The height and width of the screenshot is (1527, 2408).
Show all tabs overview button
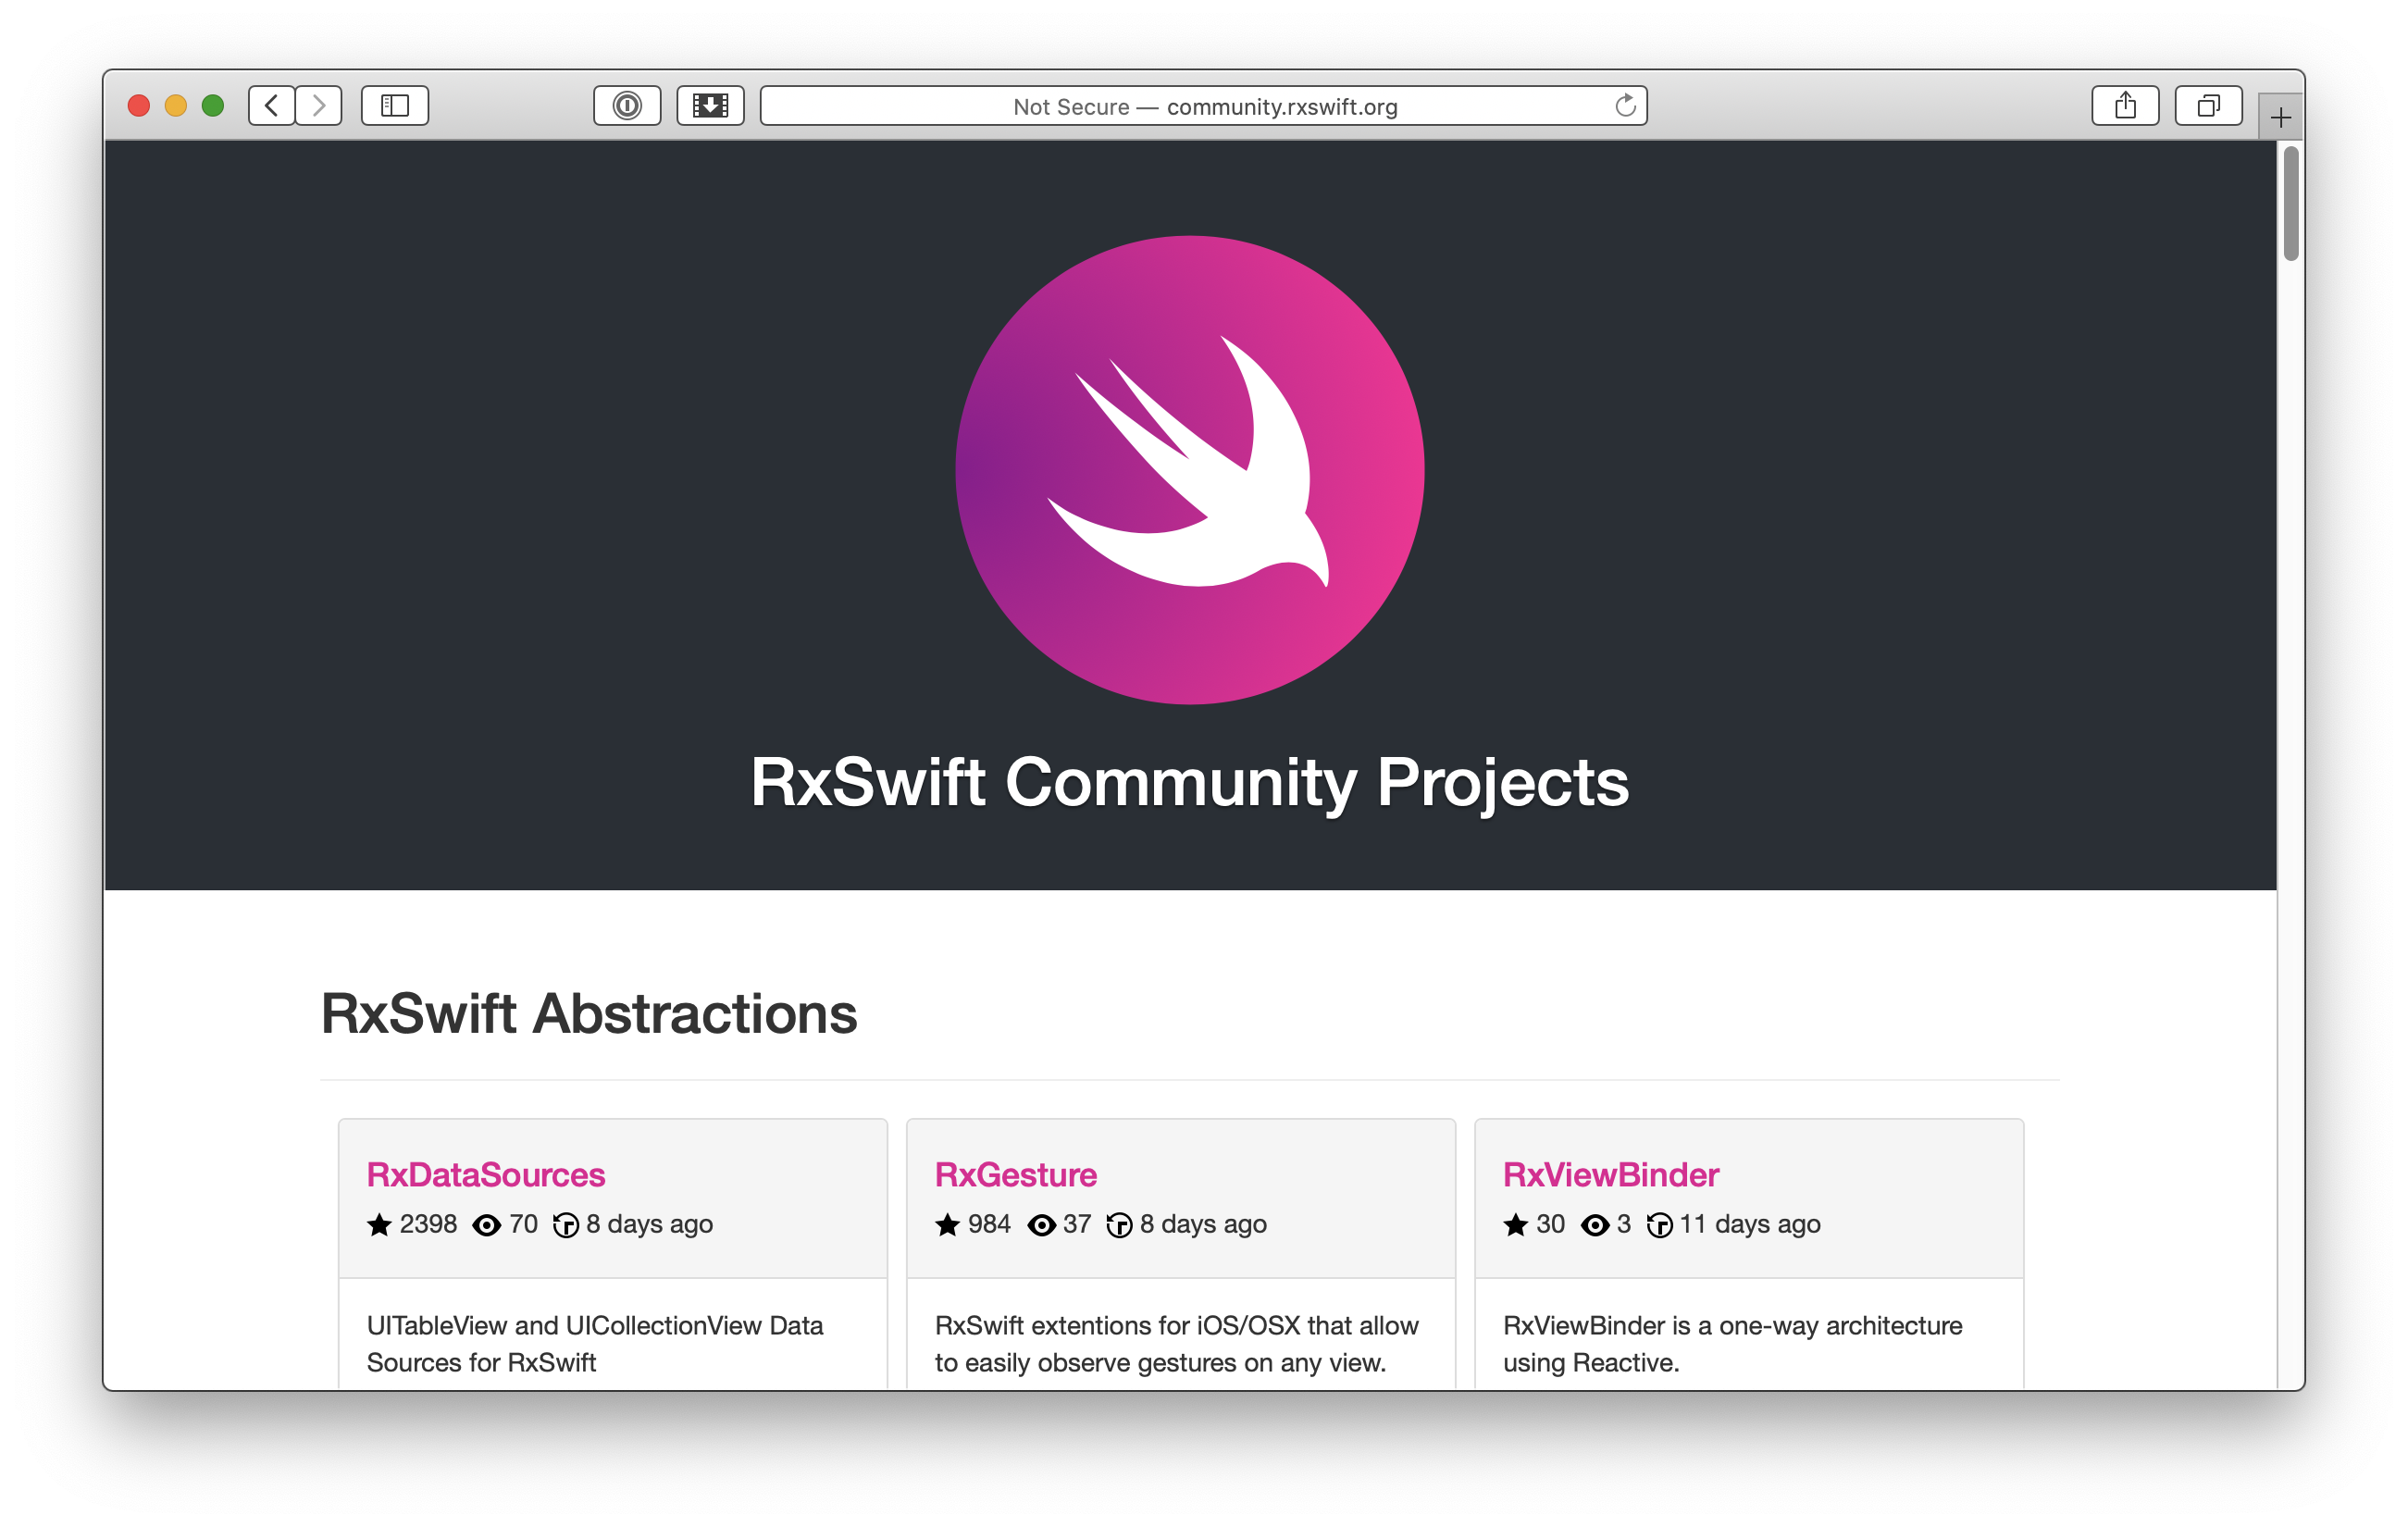(x=2208, y=105)
